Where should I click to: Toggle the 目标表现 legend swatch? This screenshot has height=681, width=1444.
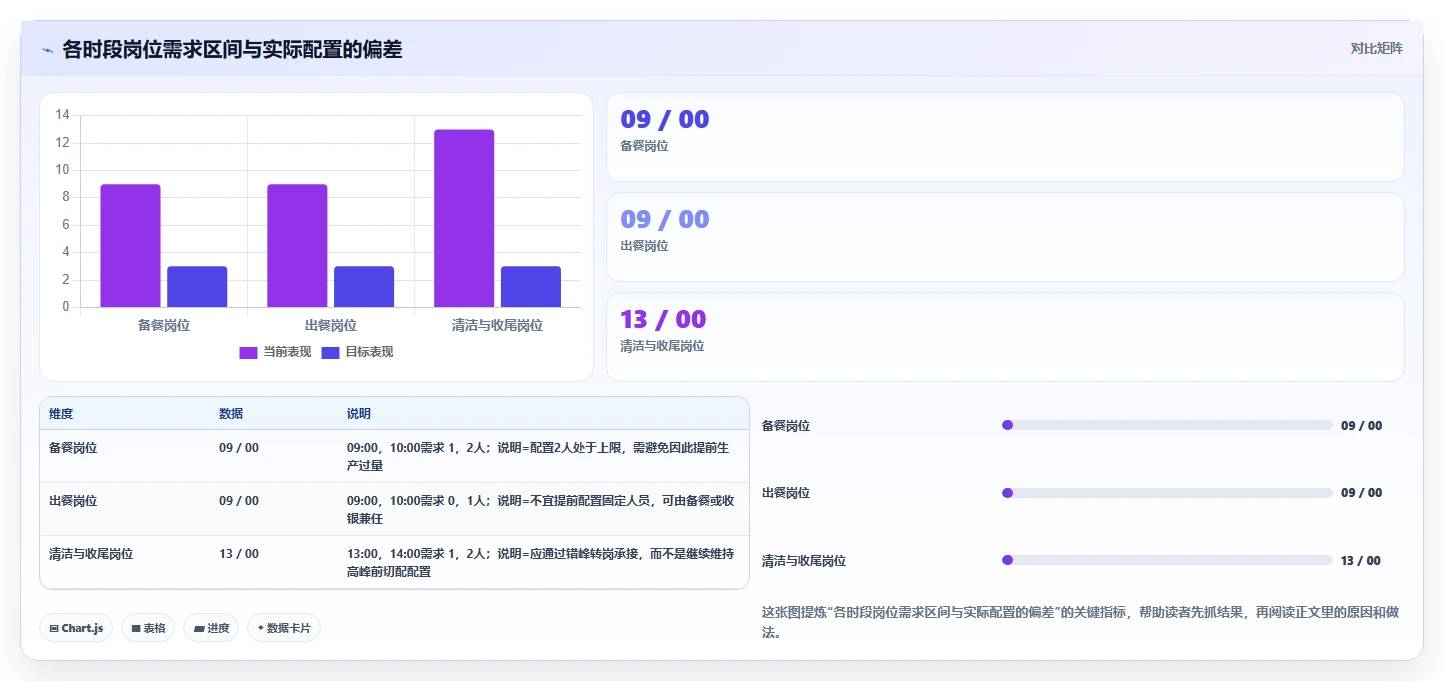[x=331, y=352]
